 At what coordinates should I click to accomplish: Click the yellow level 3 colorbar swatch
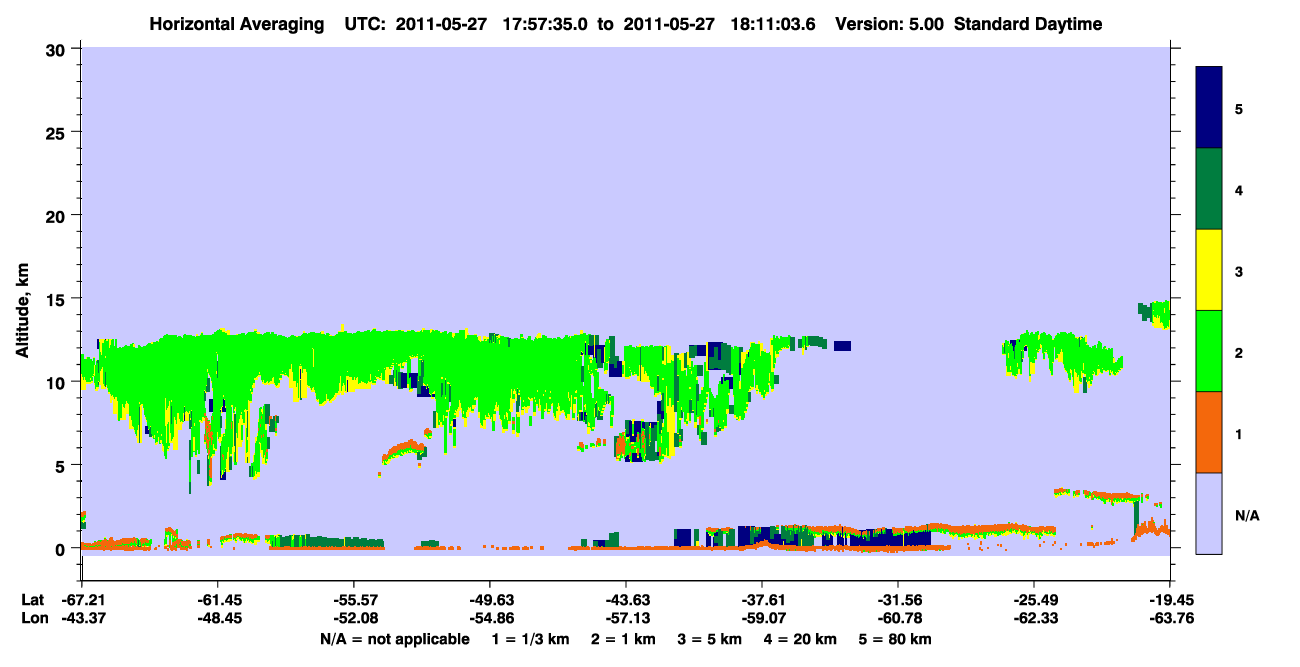(x=1209, y=270)
